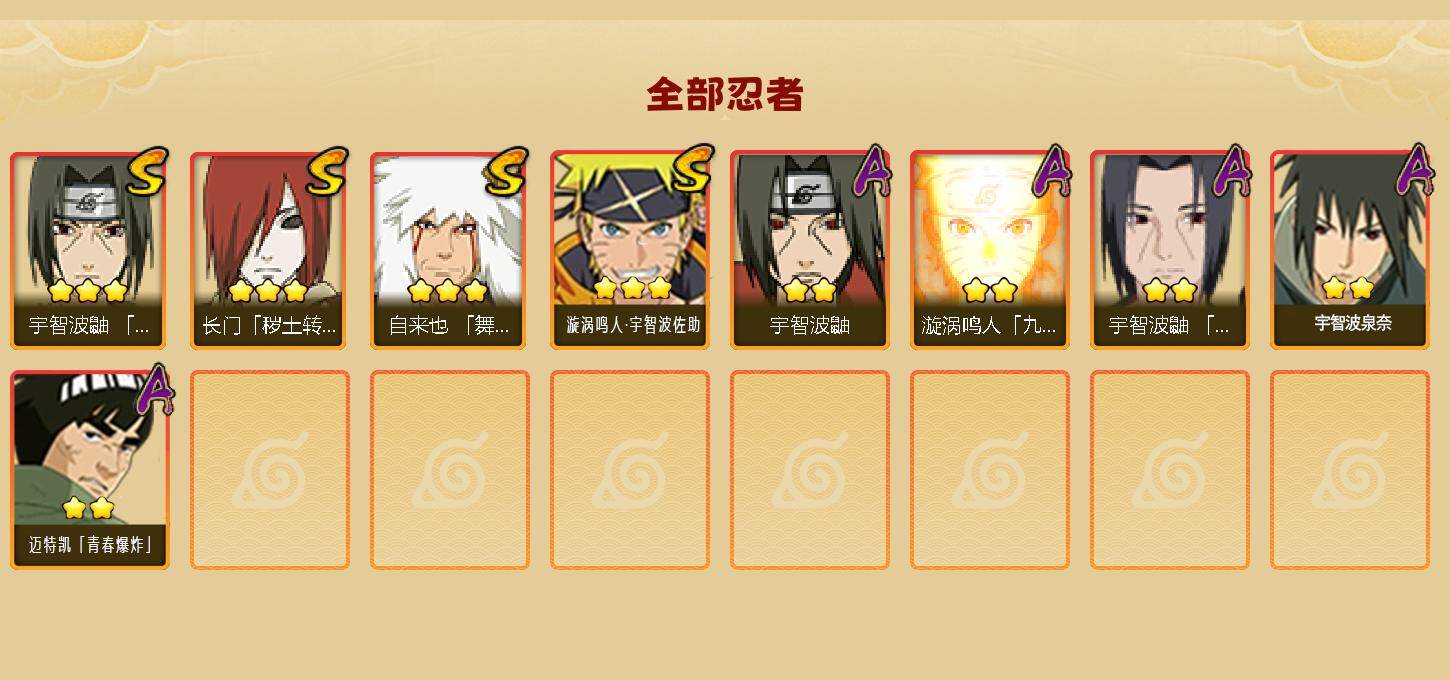Click the two stars on 迈特凯 card
This screenshot has width=1450, height=680.
(88, 508)
